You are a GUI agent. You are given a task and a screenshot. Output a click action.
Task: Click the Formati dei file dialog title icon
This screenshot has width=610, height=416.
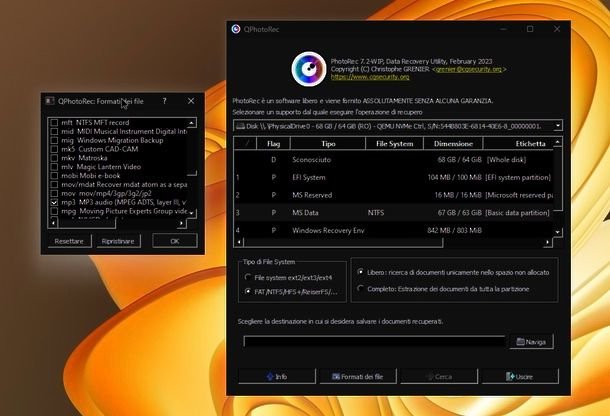[x=50, y=101]
